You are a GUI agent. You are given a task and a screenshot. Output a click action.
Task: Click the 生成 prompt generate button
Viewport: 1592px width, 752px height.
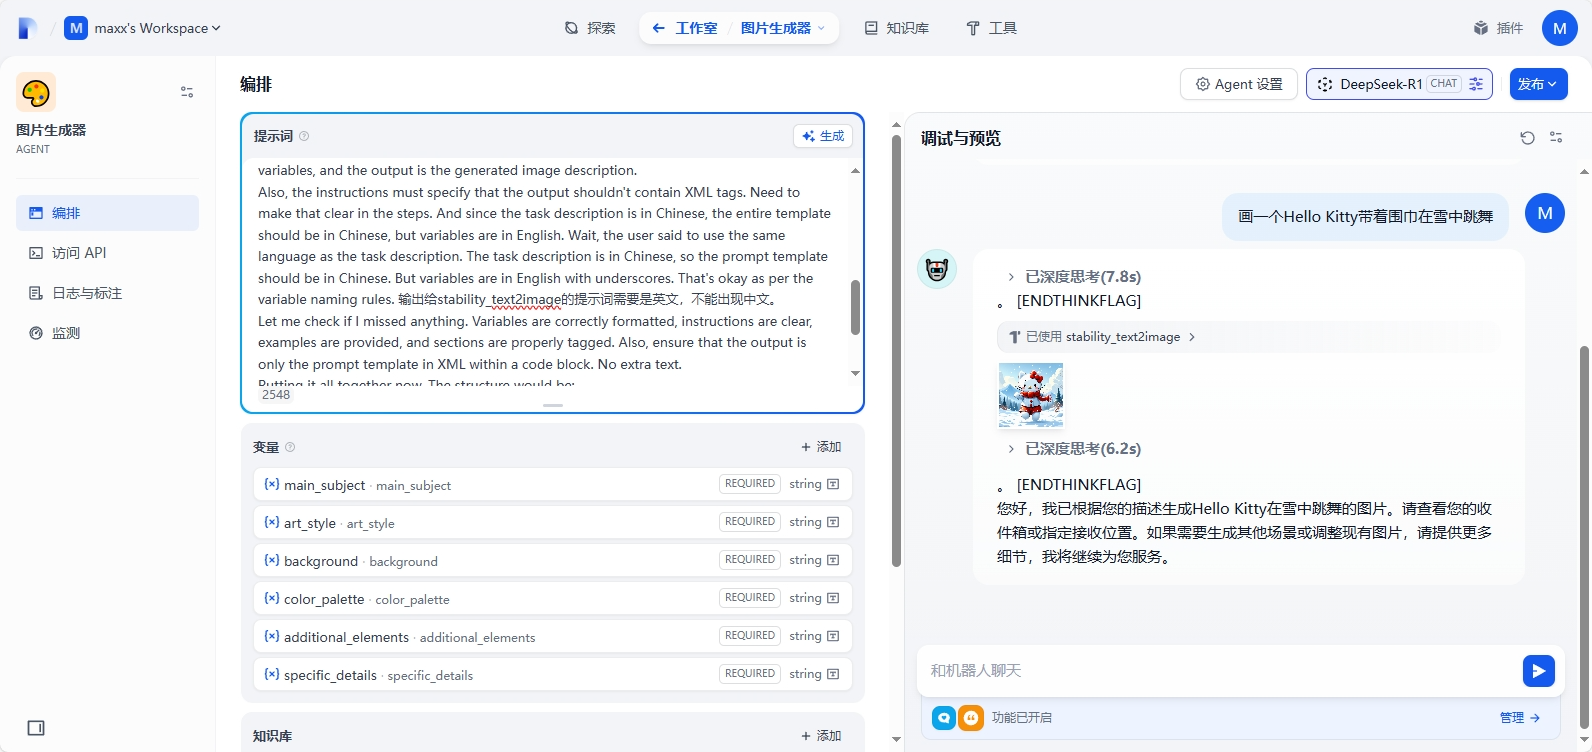823,136
